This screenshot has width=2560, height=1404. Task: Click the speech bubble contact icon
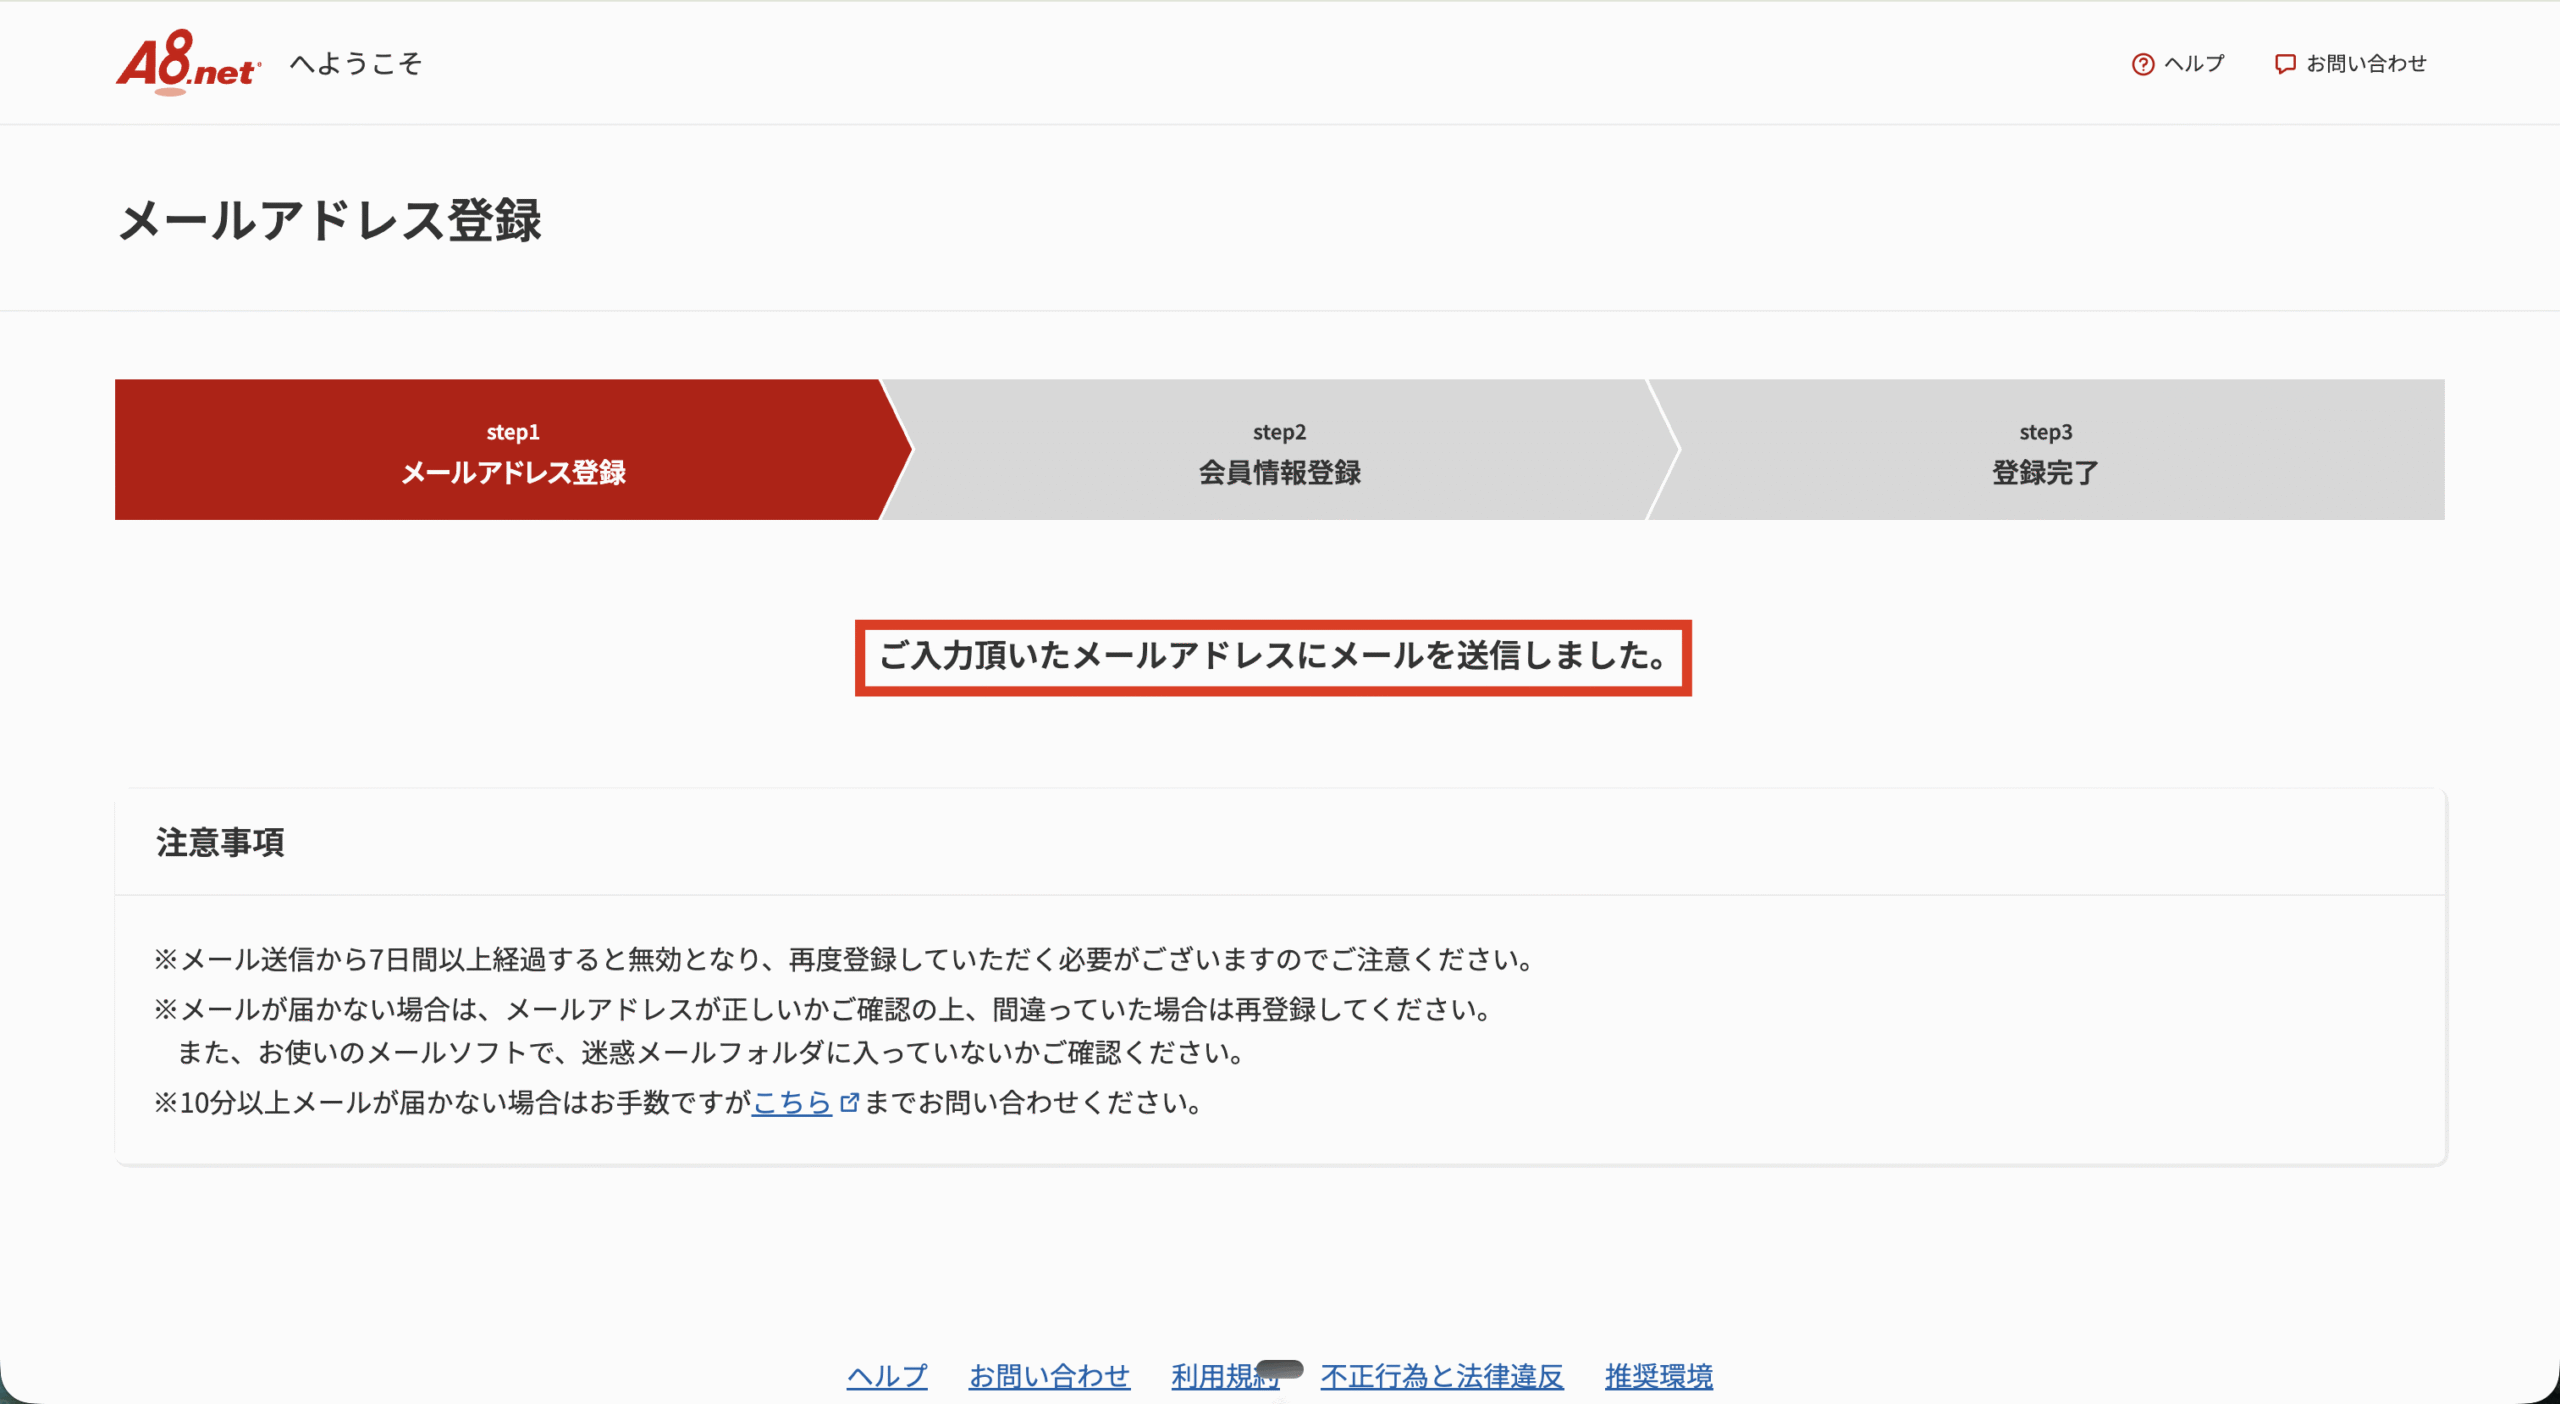click(x=2285, y=64)
